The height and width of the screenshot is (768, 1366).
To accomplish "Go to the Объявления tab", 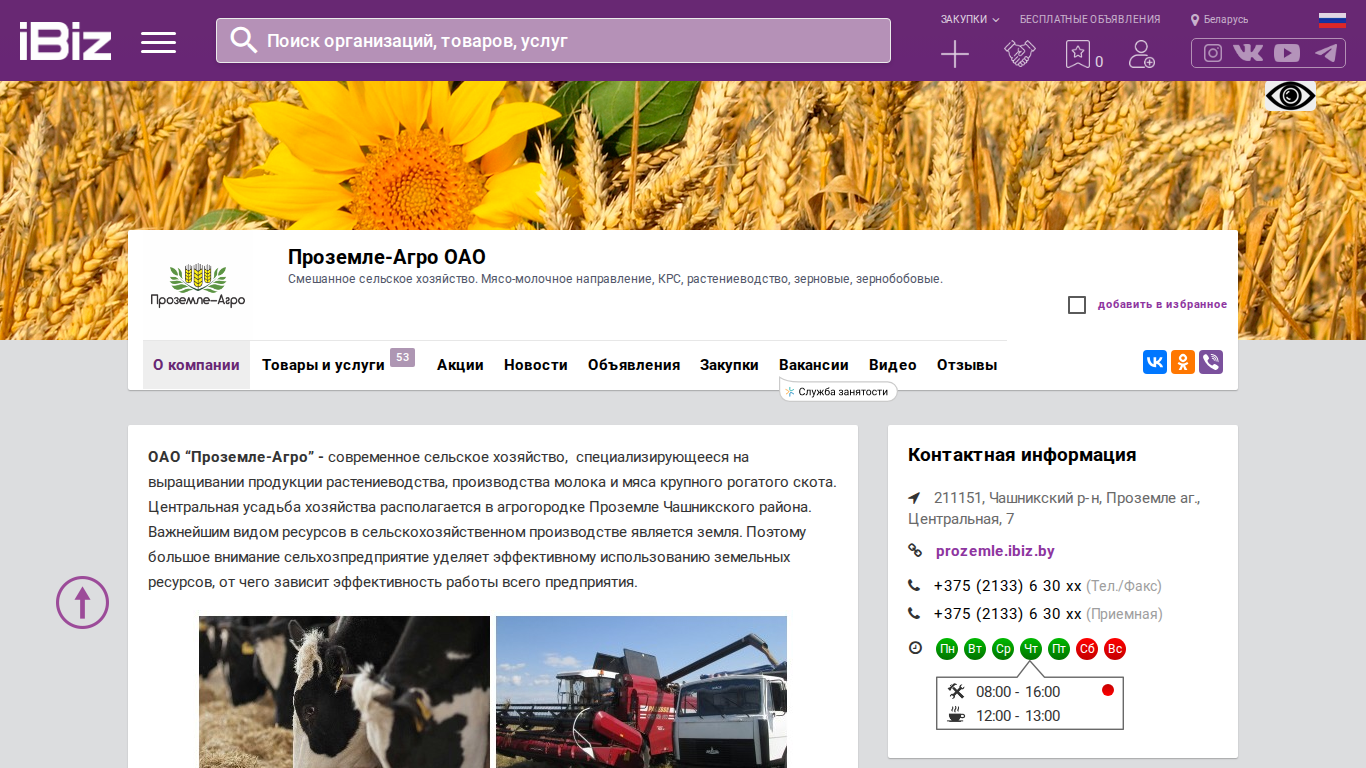I will pyautogui.click(x=634, y=365).
